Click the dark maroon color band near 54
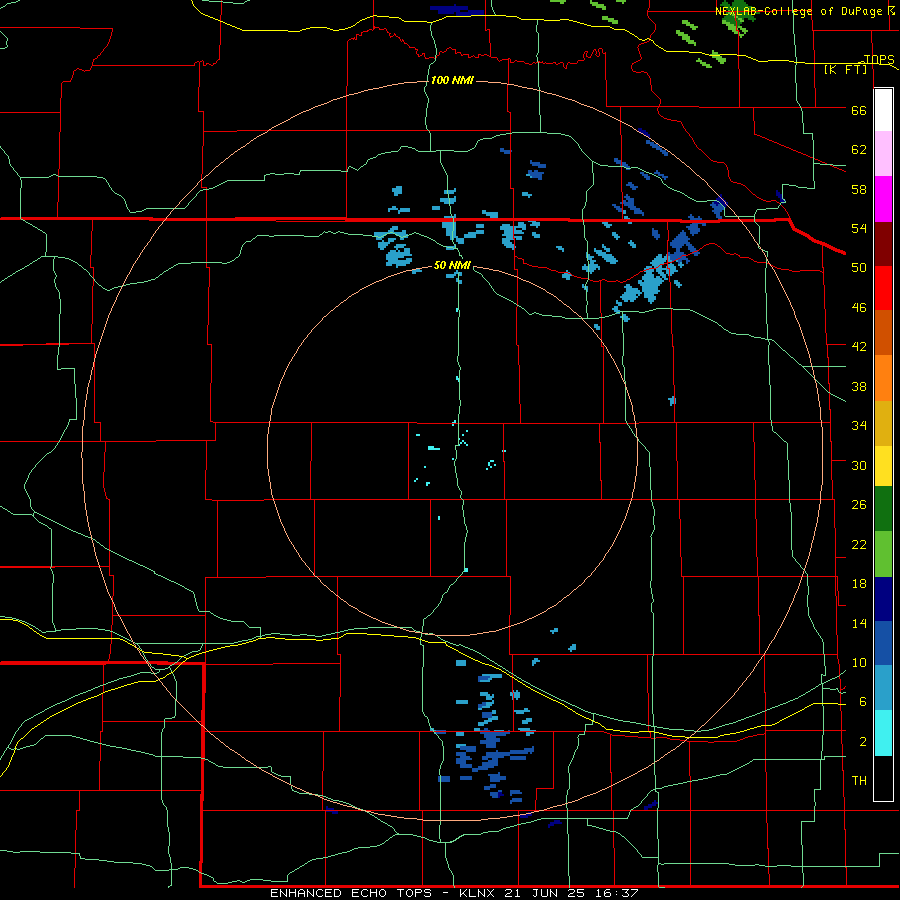900x900 pixels. point(883,244)
